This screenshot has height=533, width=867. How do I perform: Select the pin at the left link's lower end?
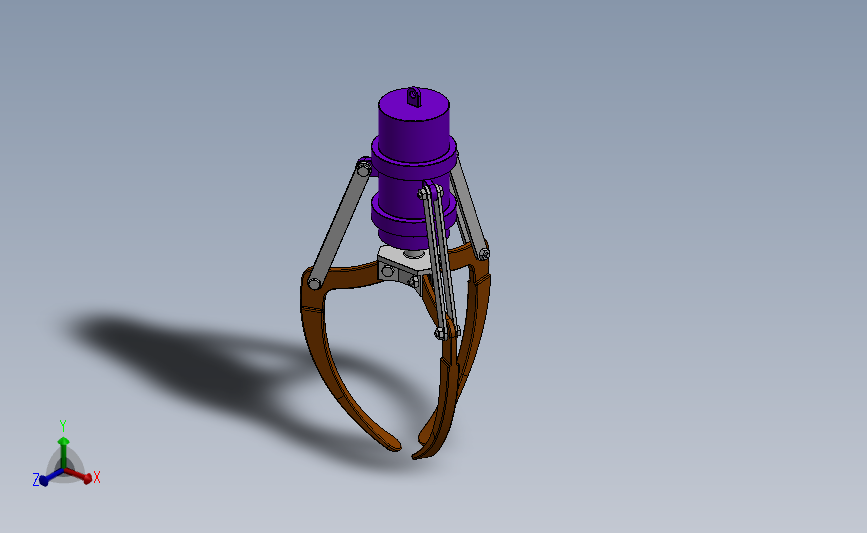pos(315,284)
